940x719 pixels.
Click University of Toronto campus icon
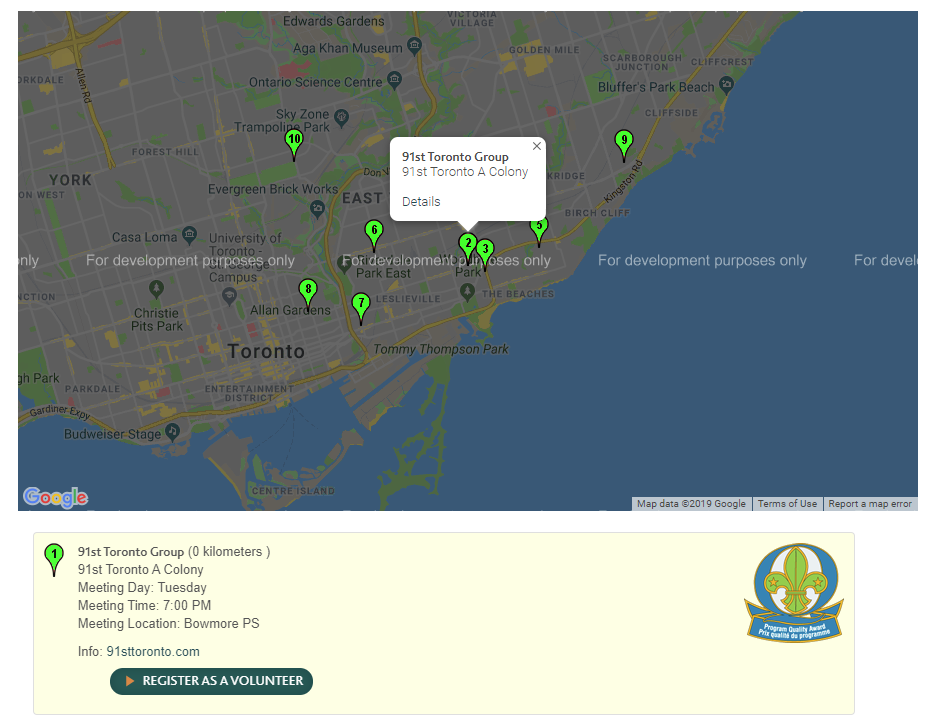229,296
